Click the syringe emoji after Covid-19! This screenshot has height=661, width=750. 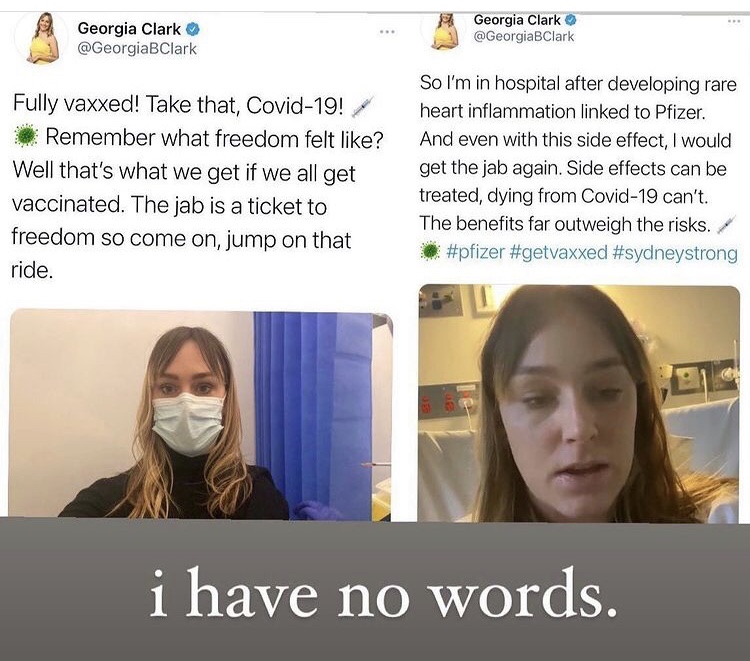pyautogui.click(x=362, y=106)
